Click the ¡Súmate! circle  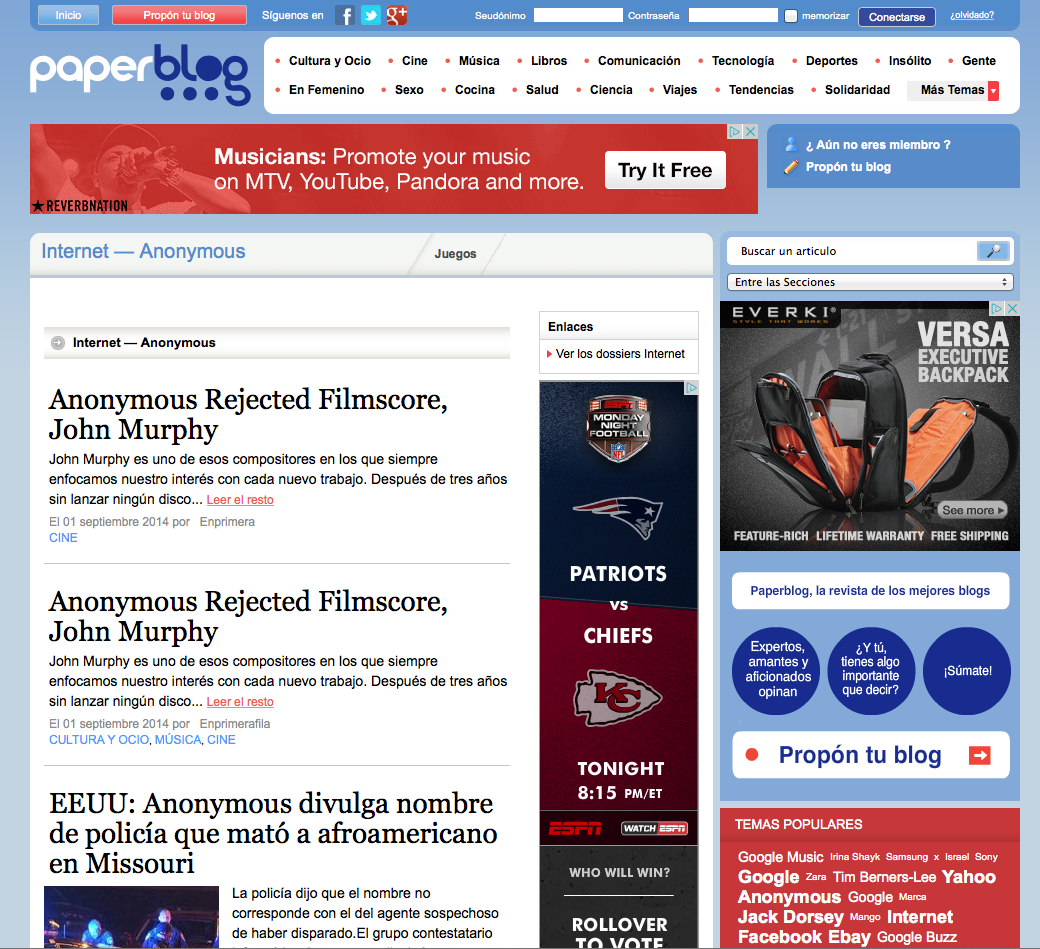(967, 671)
